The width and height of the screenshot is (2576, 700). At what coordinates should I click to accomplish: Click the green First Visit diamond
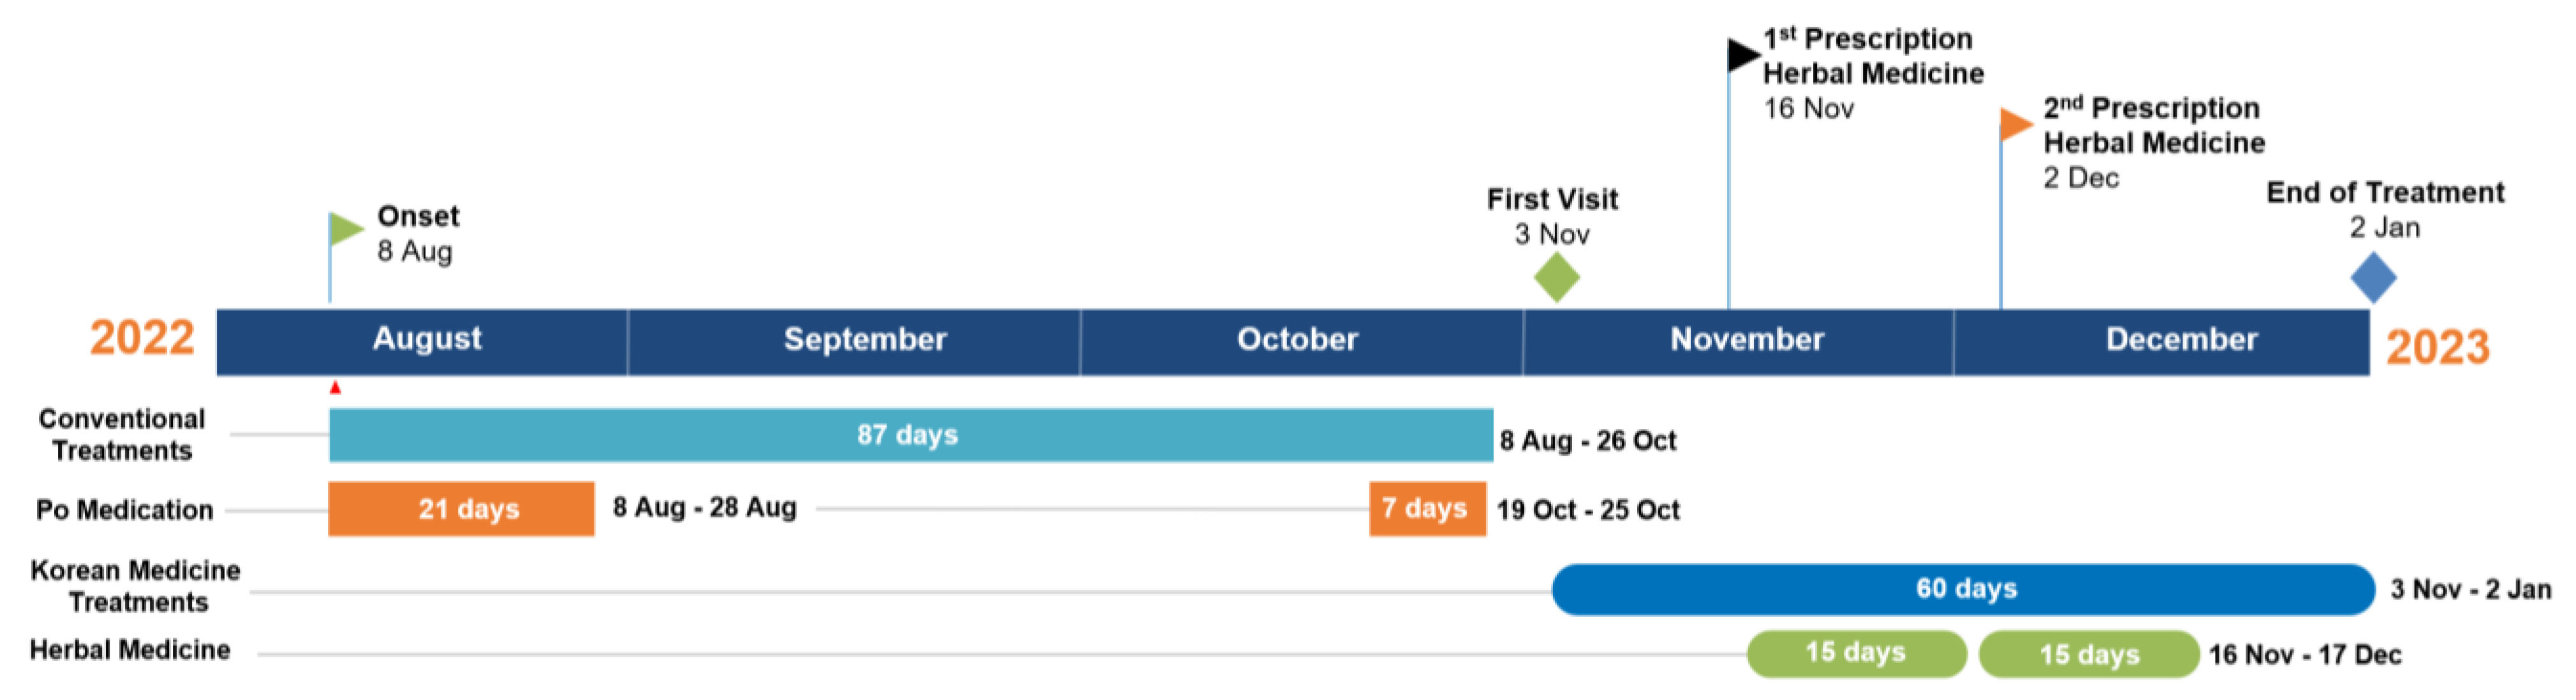click(x=1556, y=277)
